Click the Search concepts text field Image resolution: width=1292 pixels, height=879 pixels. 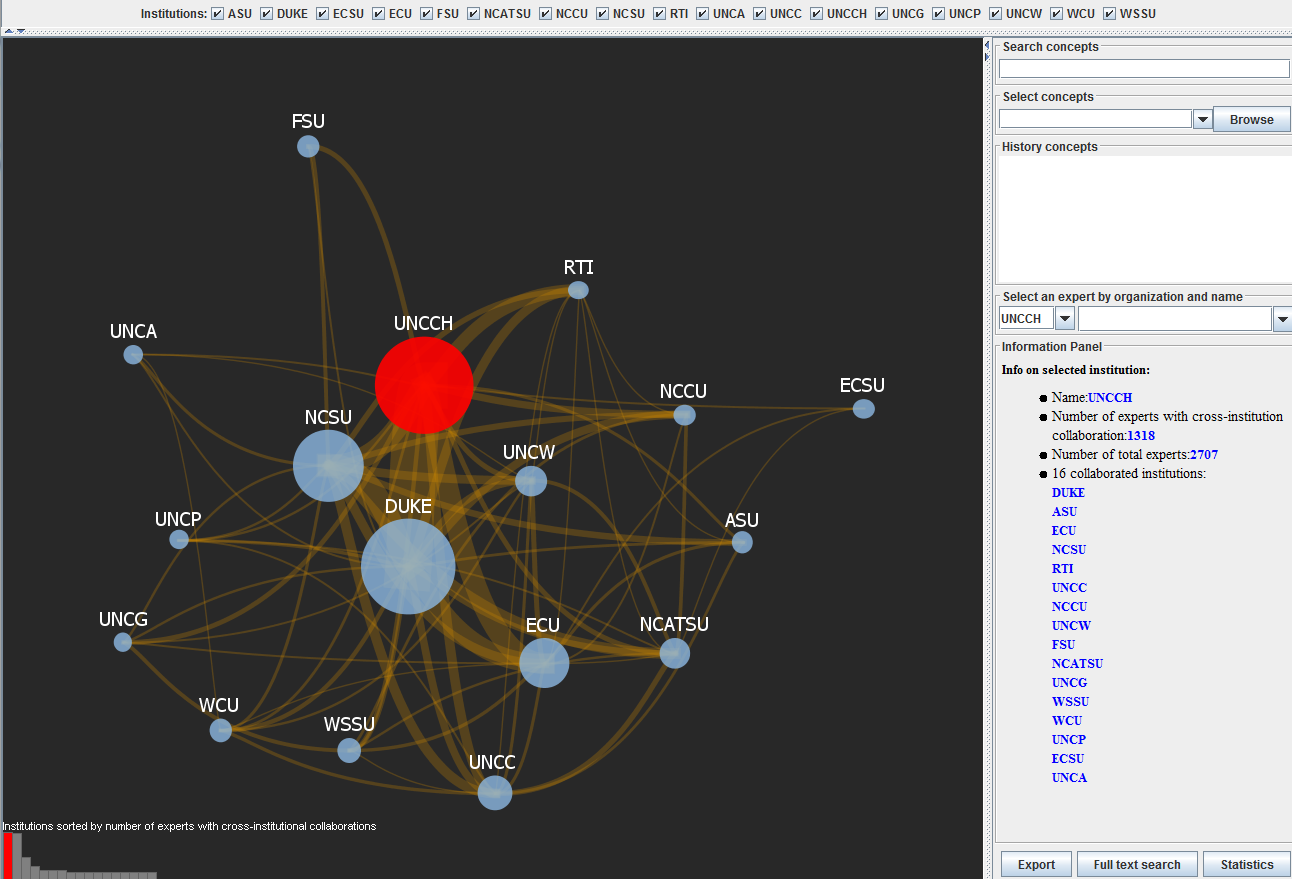pyautogui.click(x=1144, y=69)
